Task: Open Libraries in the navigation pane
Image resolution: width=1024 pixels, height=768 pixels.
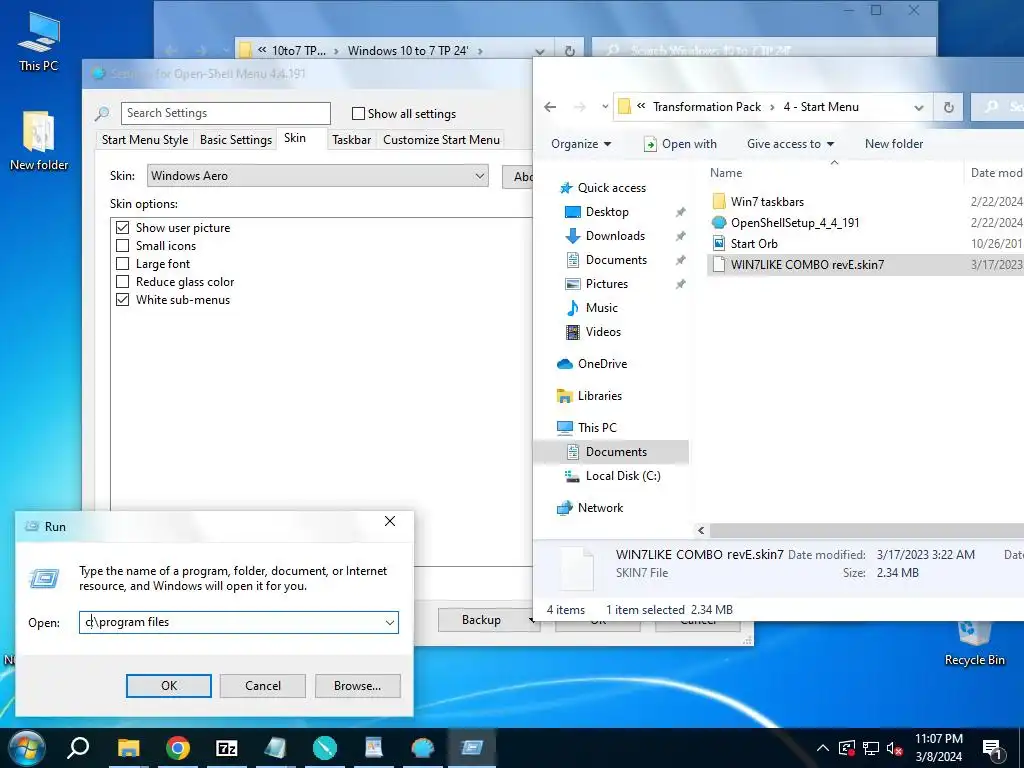Action: [589, 396]
